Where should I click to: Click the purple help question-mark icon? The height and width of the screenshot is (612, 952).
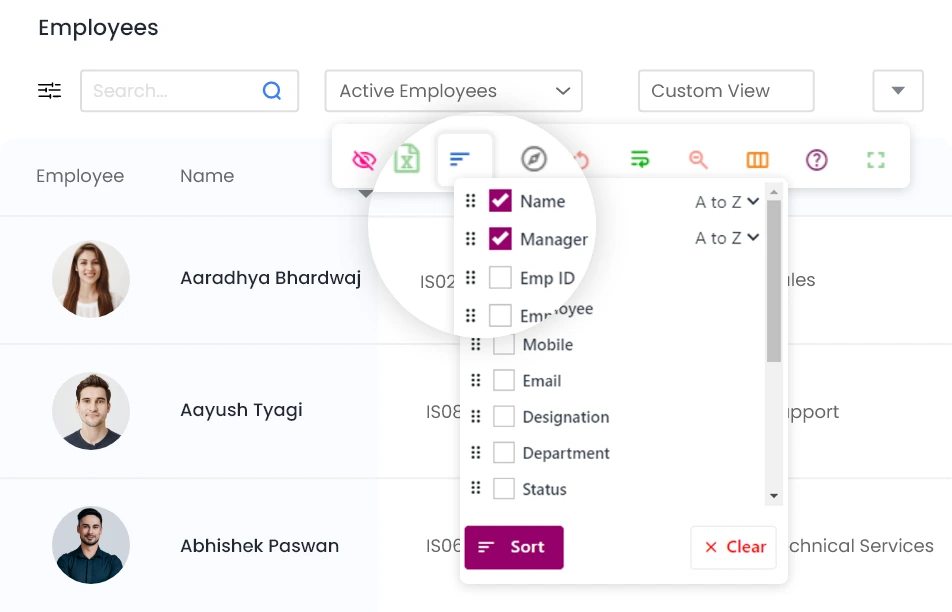(817, 160)
